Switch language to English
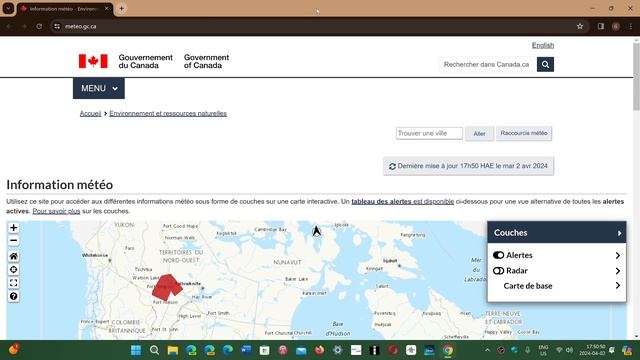Screen dimensions: 640x360 point(543,45)
